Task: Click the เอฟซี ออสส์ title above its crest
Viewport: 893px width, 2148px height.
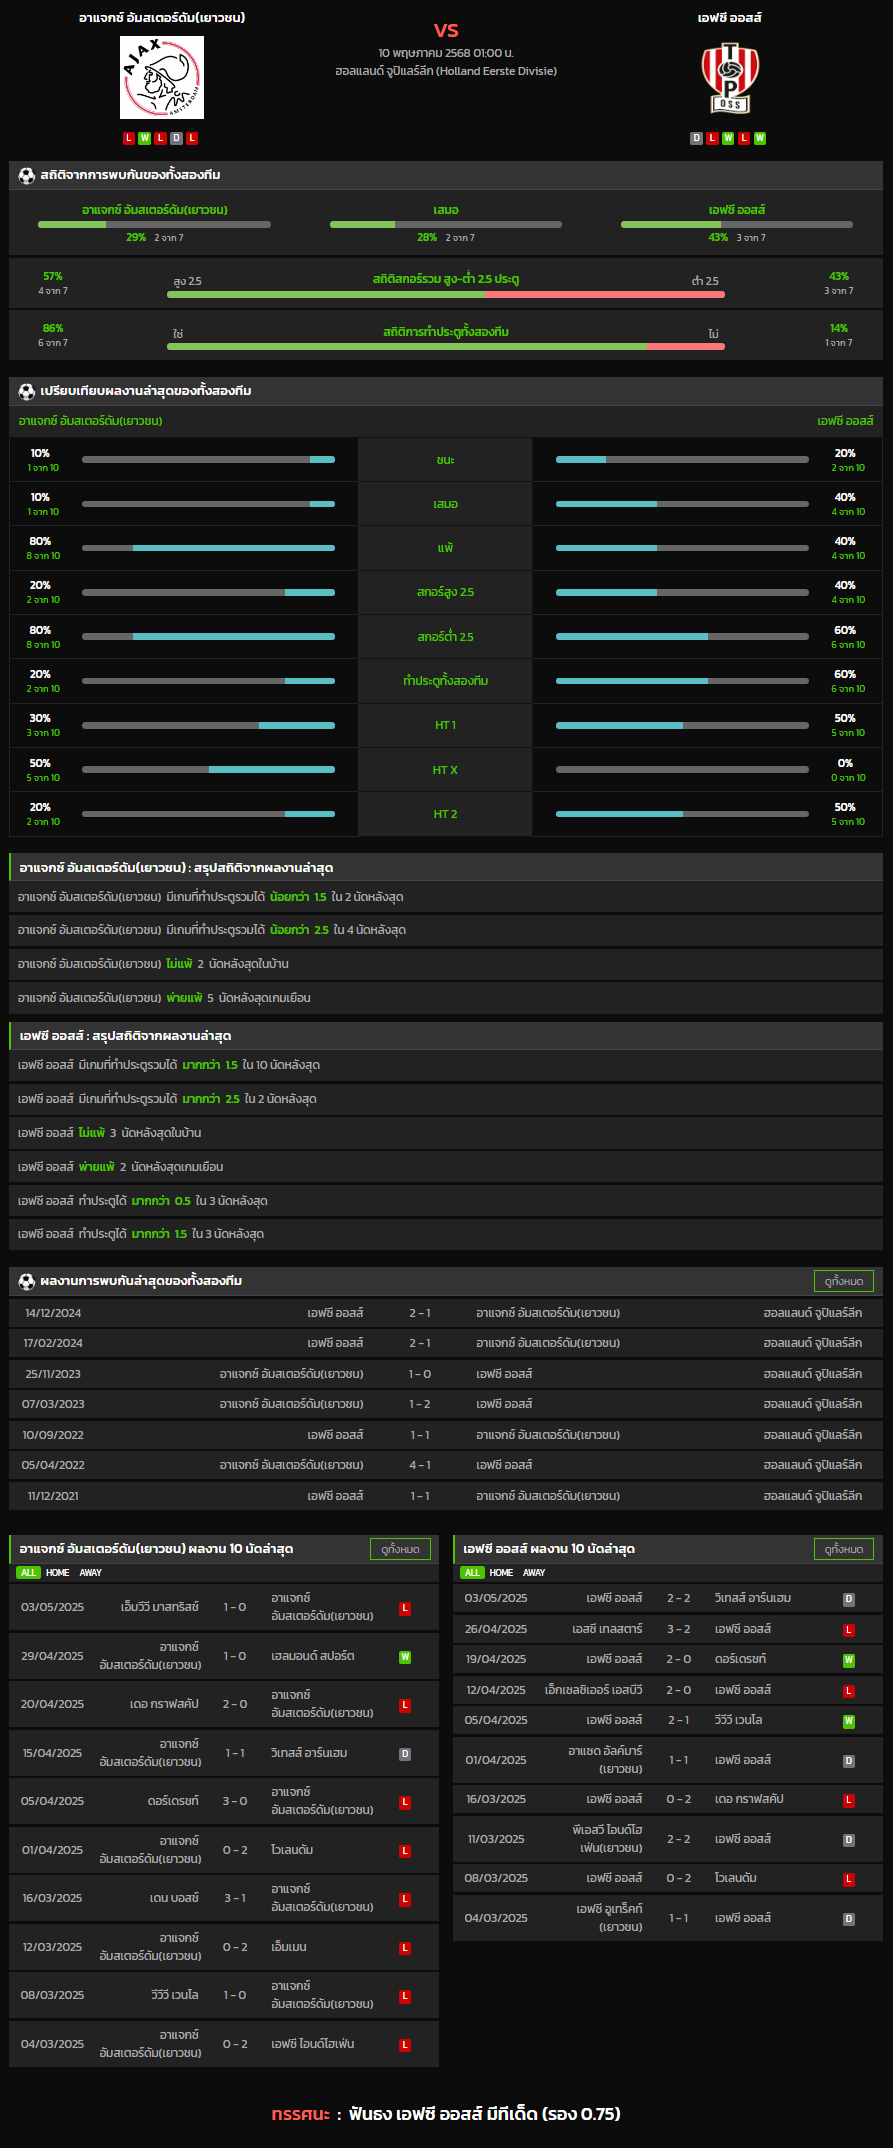Action: pyautogui.click(x=730, y=18)
